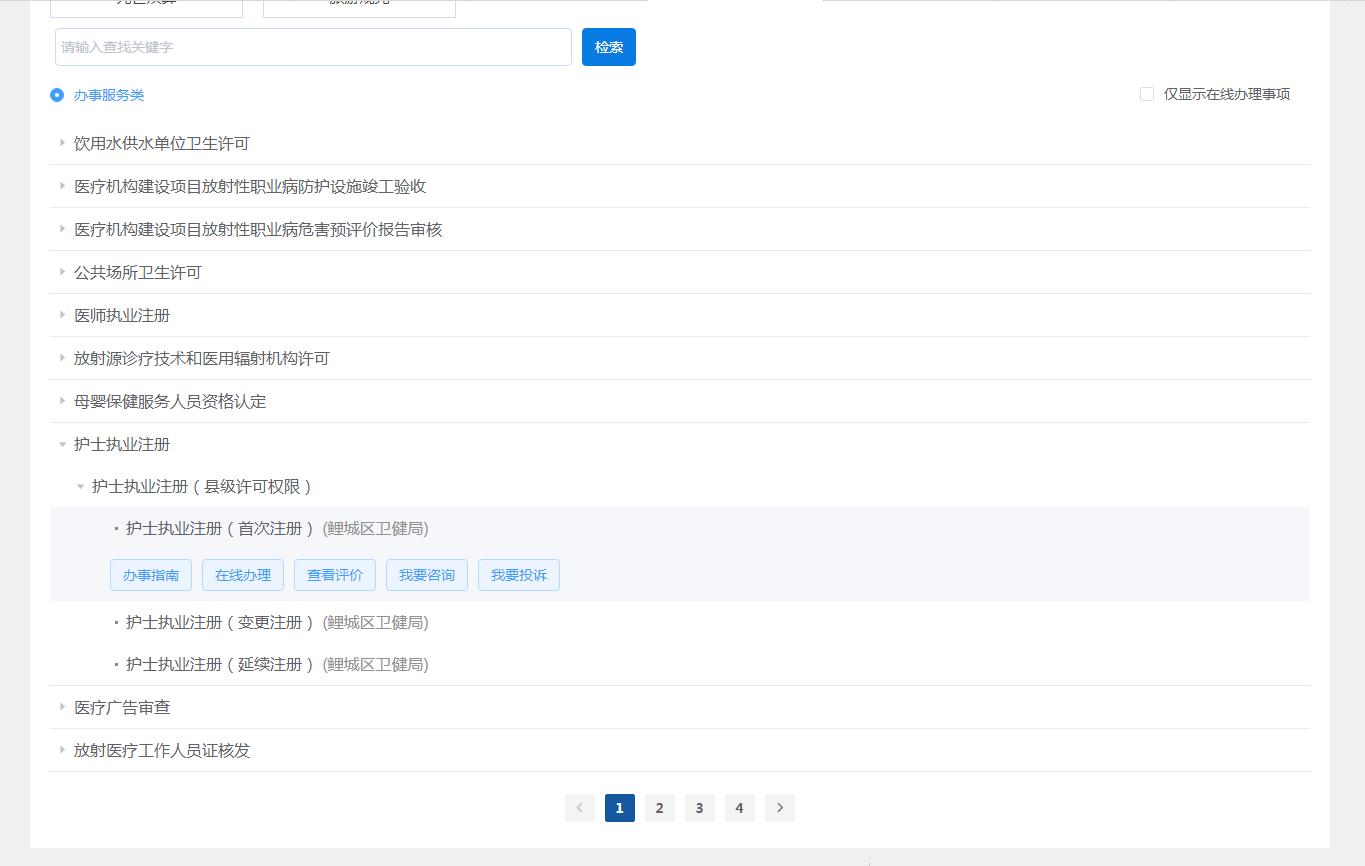Focus the keyword search input field

(x=313, y=47)
